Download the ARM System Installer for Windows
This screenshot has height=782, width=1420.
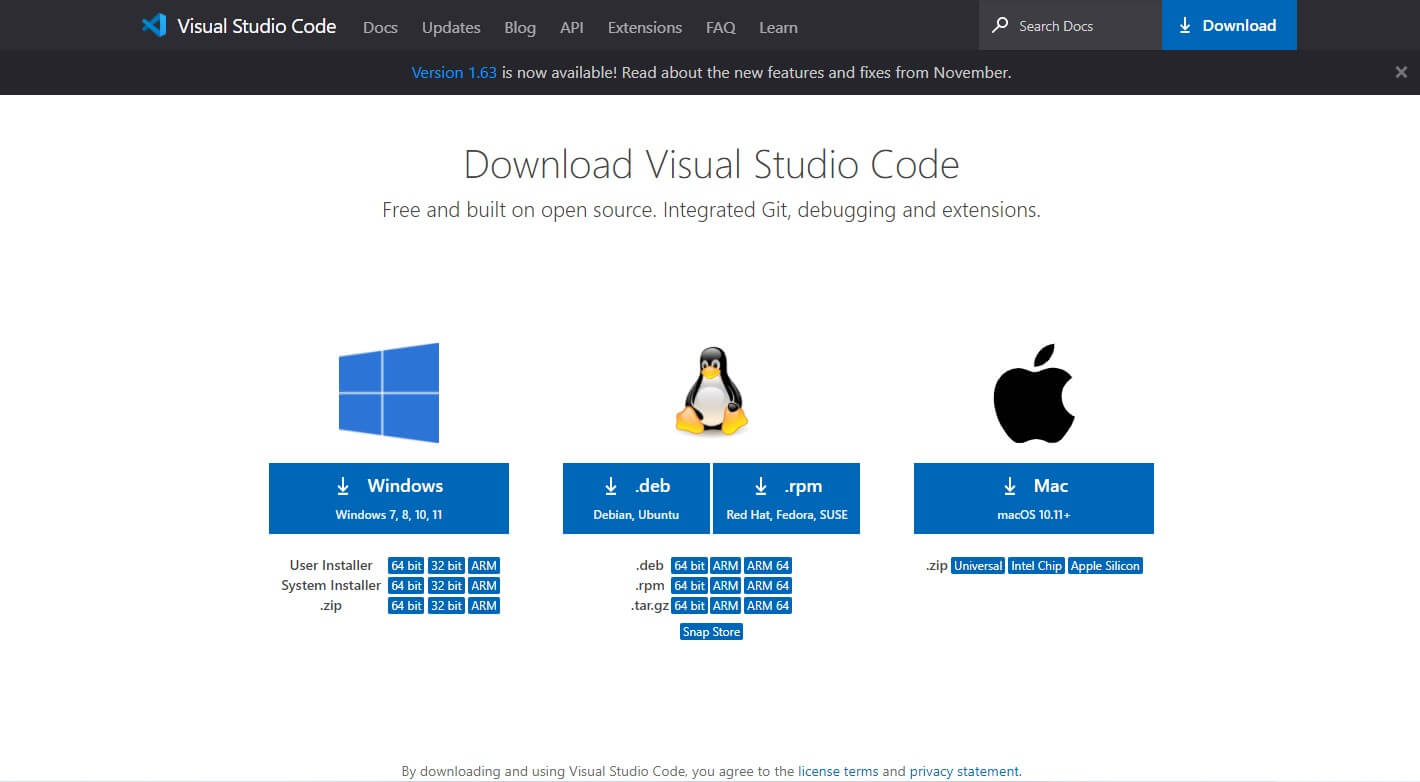pos(484,585)
